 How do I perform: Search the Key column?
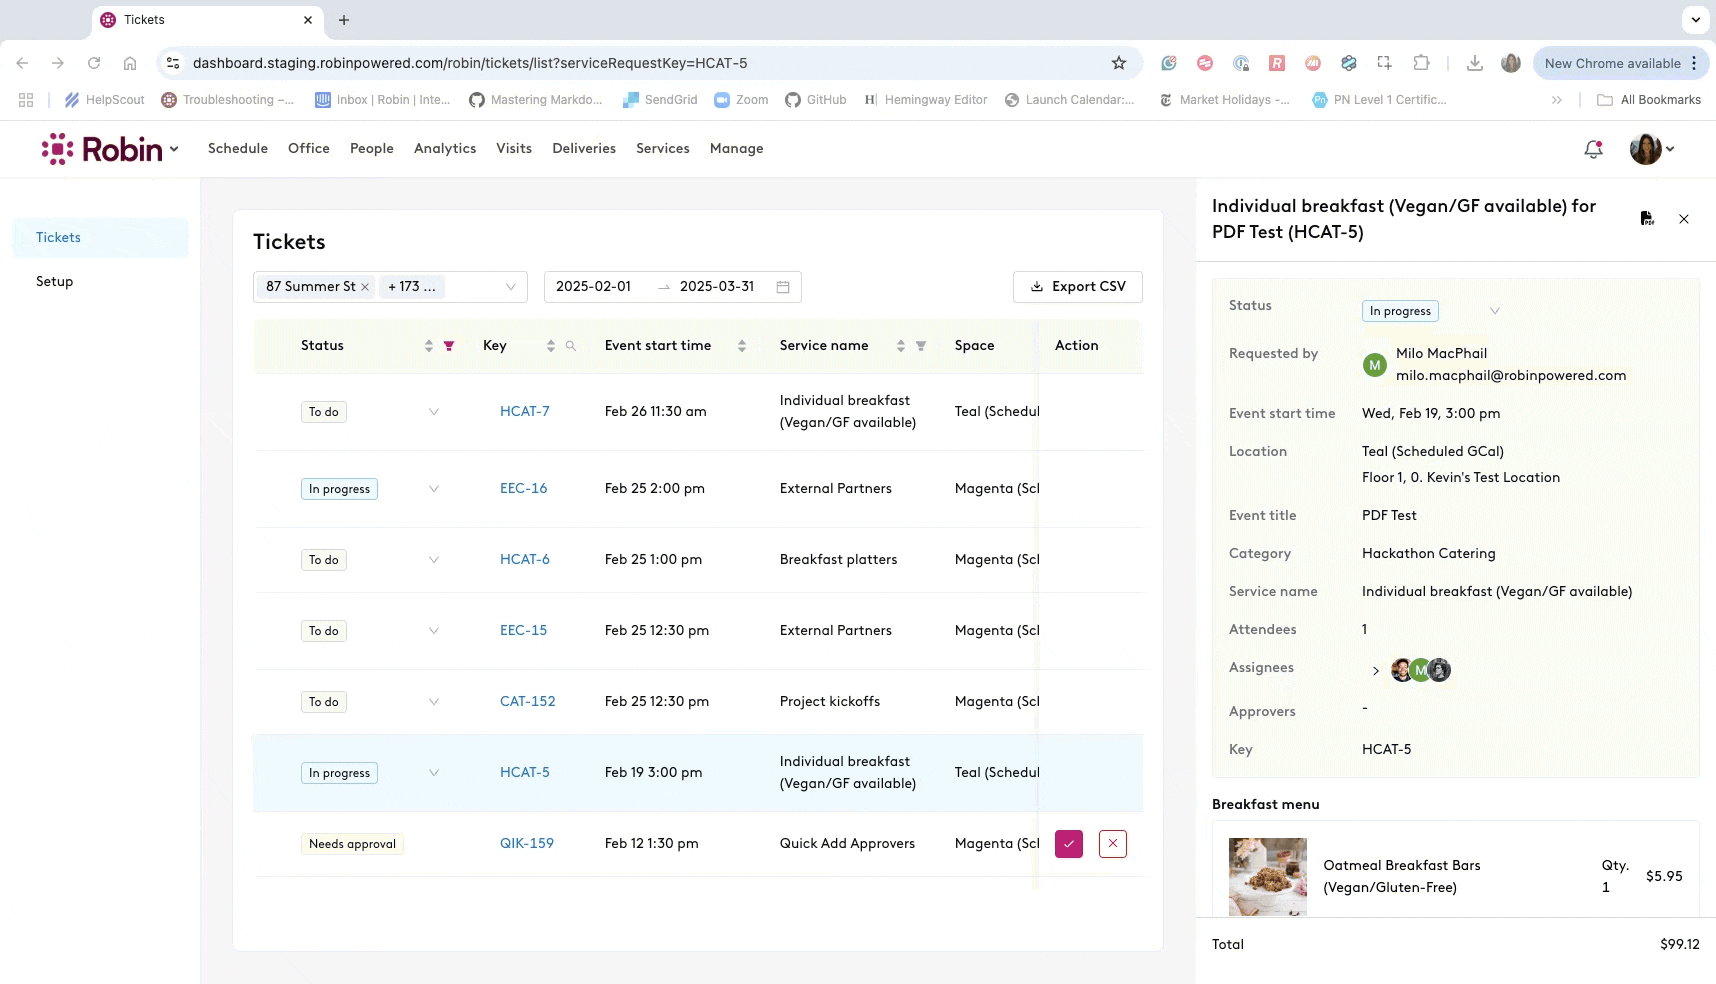tap(571, 346)
